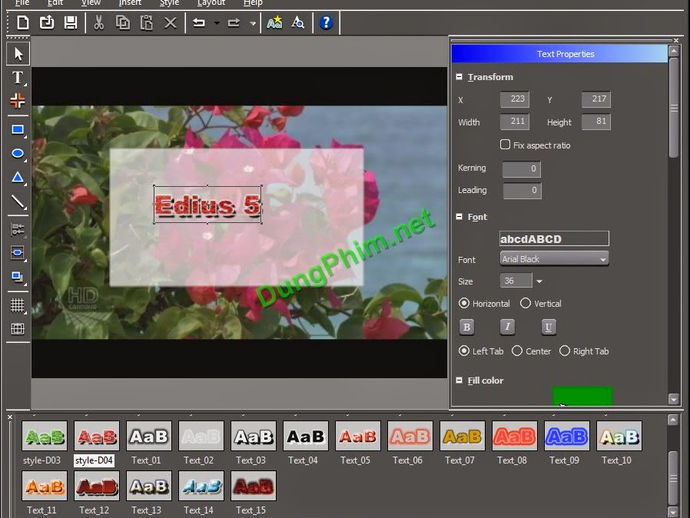Screen dimensions: 690x518
Task: Click the object order layers icon
Action: click(18, 277)
